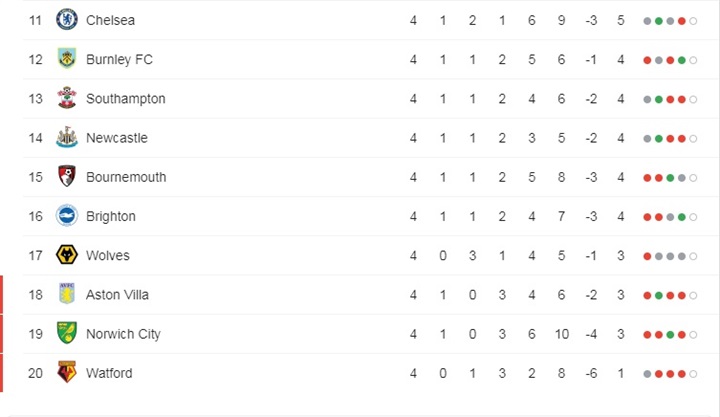Open the Chelsea team name link
Screen dimensions: 720x417
click(110, 20)
